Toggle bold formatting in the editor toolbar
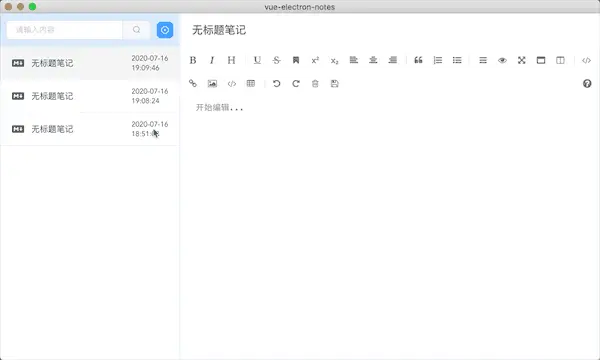The height and width of the screenshot is (360, 600). coord(193,60)
